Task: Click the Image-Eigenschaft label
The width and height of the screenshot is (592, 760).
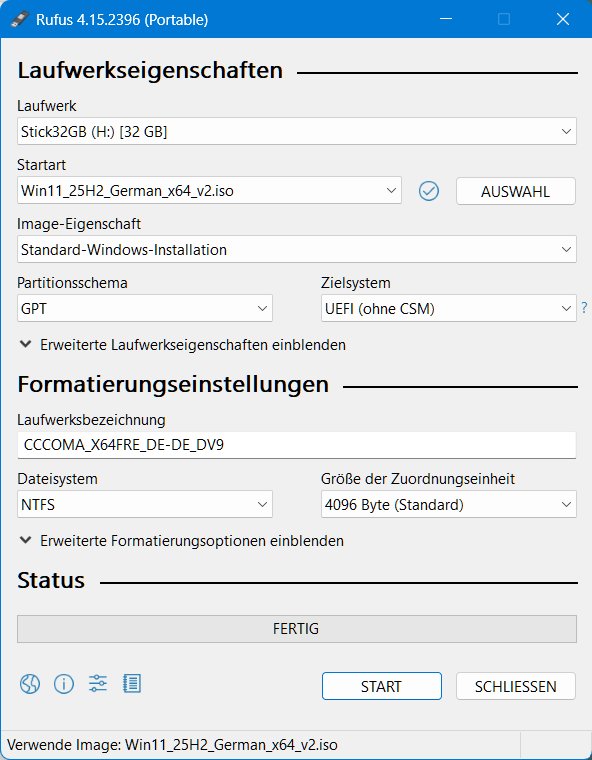Action: click(x=79, y=224)
